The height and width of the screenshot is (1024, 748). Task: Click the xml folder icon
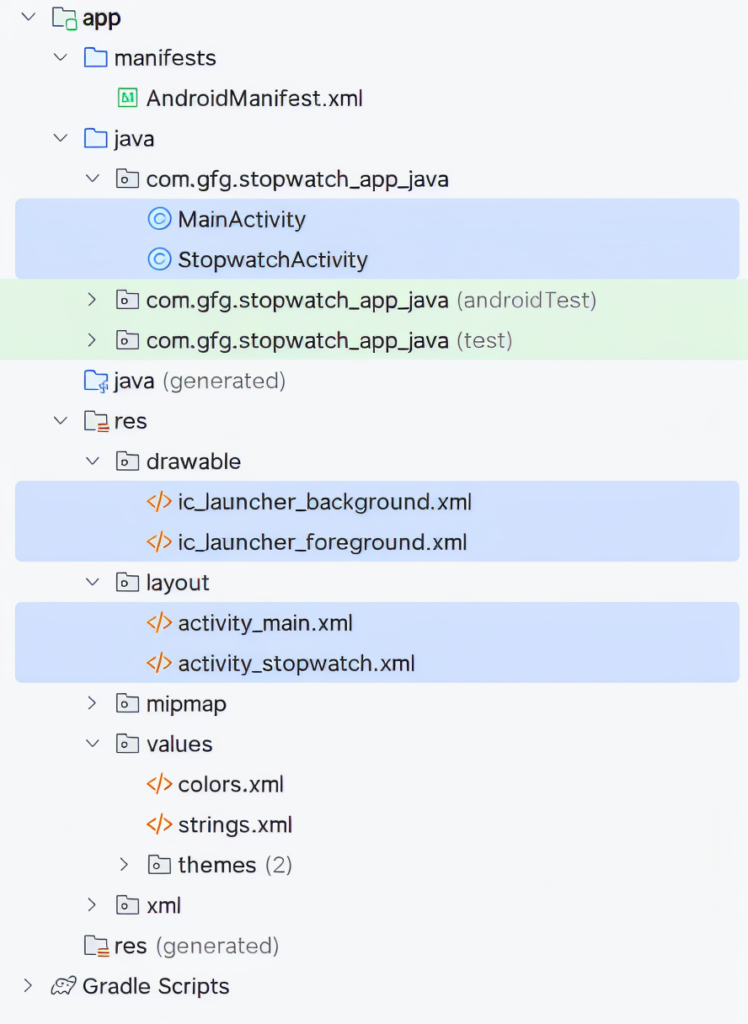(127, 905)
